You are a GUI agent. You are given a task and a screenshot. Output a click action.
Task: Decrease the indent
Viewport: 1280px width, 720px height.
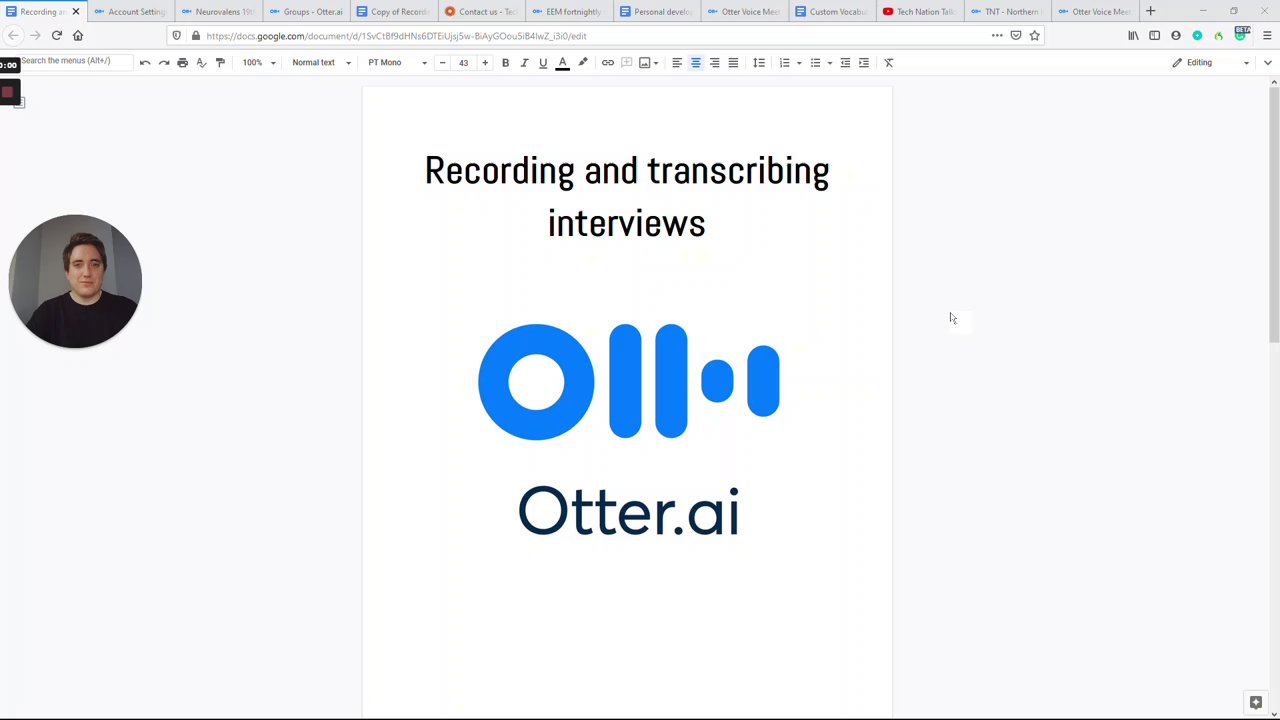coord(845,62)
